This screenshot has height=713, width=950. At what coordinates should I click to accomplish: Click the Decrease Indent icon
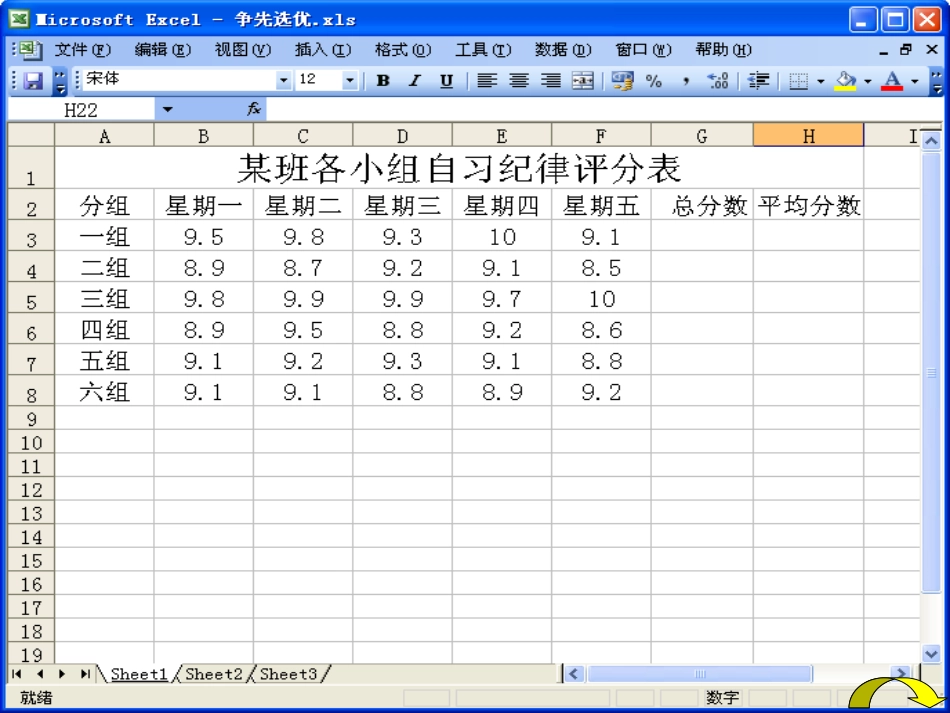coord(758,81)
